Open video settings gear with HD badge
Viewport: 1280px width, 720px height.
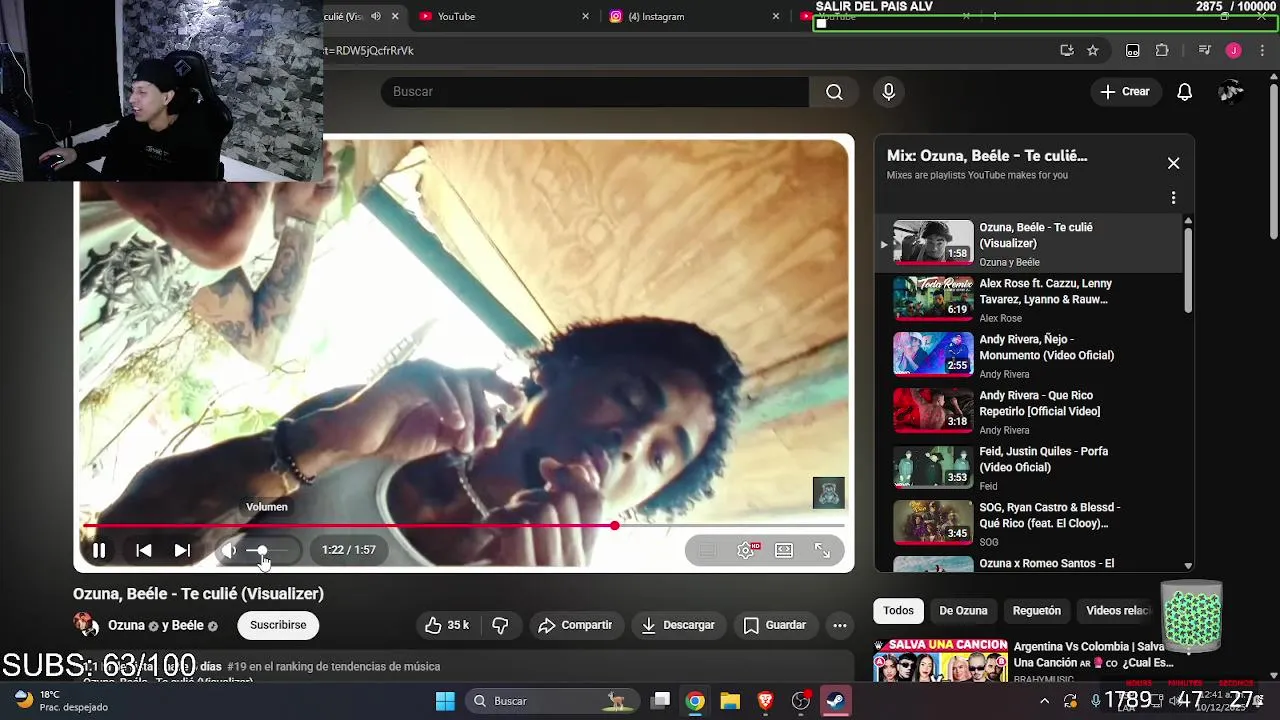coord(746,550)
